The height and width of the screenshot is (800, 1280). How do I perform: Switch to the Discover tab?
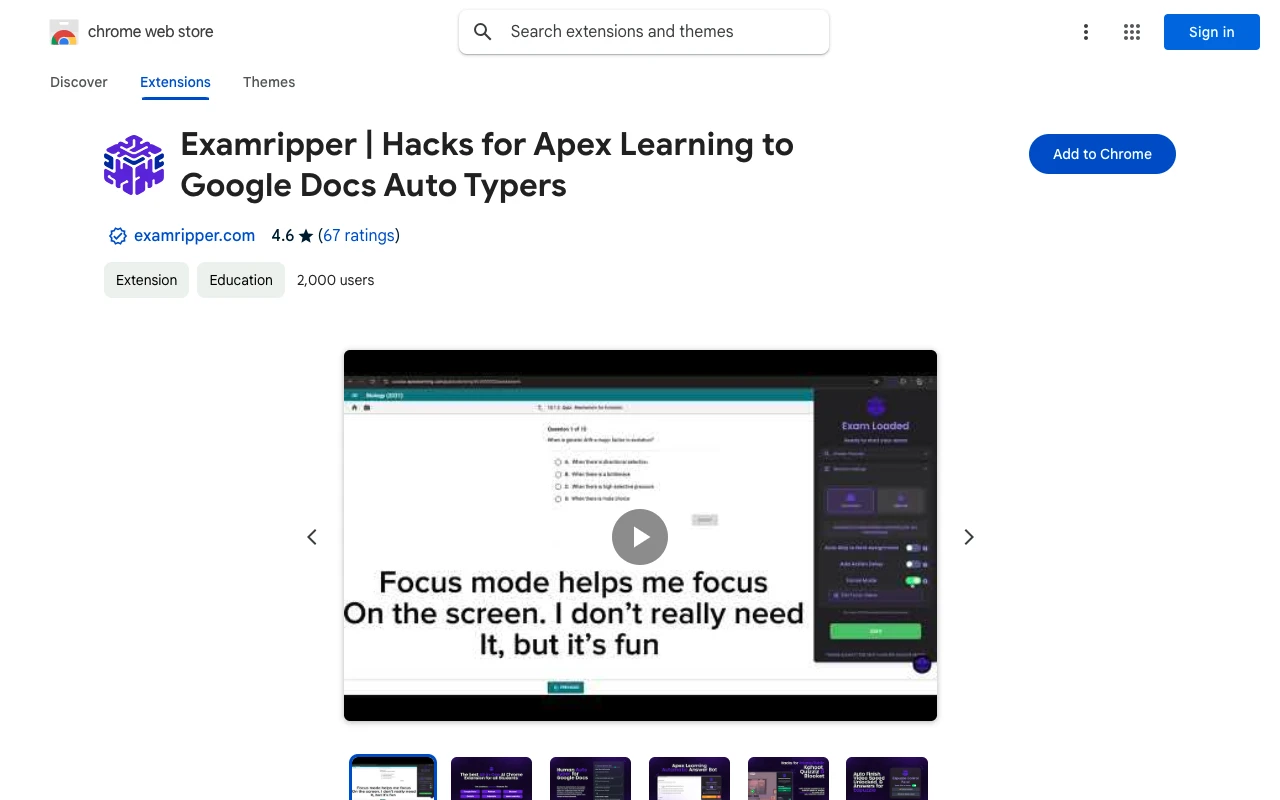point(79,82)
